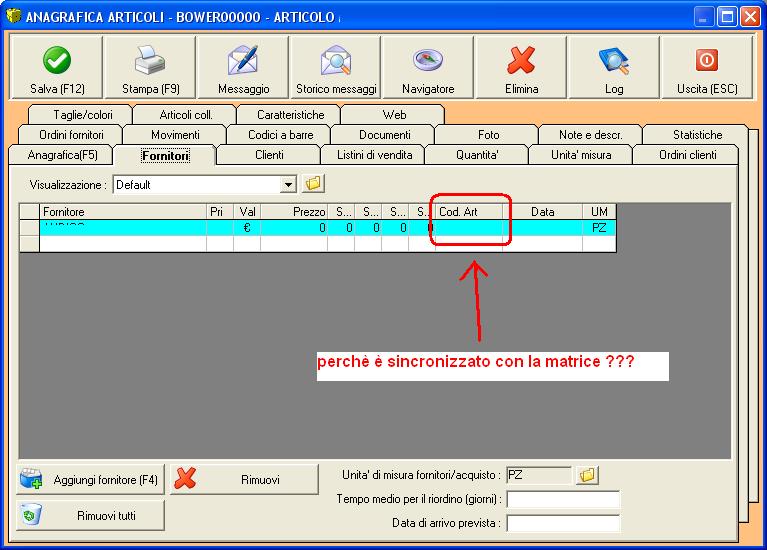
Task: Maximize the Anagrafica Articoli window
Action: (x=727, y=17)
